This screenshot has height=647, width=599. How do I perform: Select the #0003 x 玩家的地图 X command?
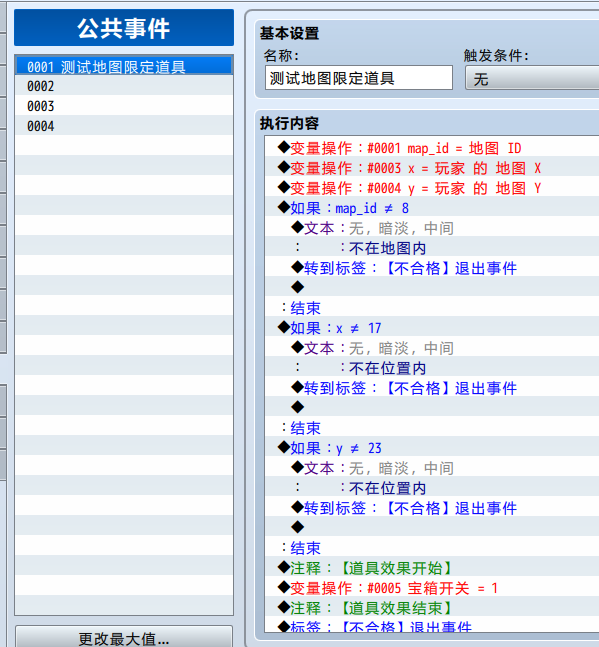tap(432, 168)
